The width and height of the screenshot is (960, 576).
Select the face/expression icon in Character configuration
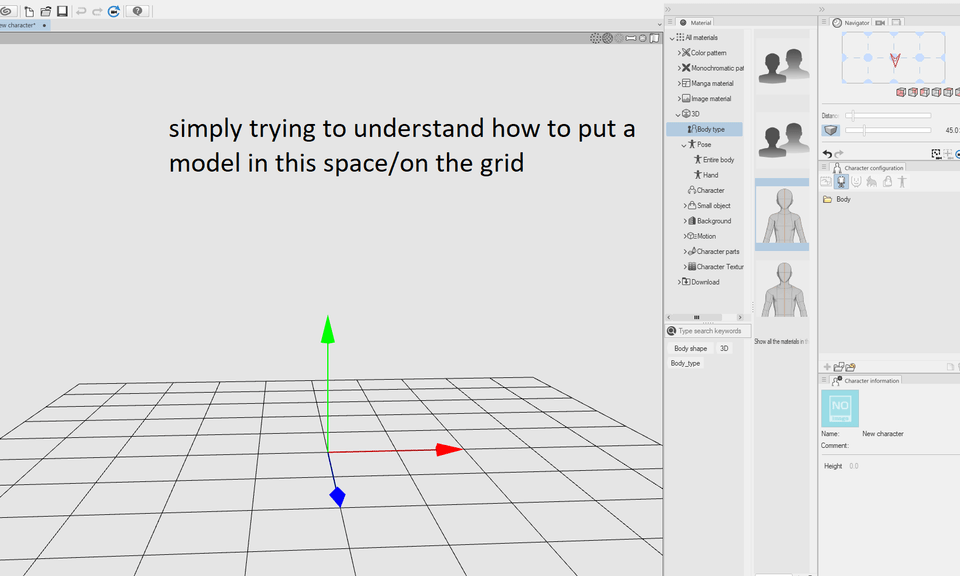tap(854, 182)
